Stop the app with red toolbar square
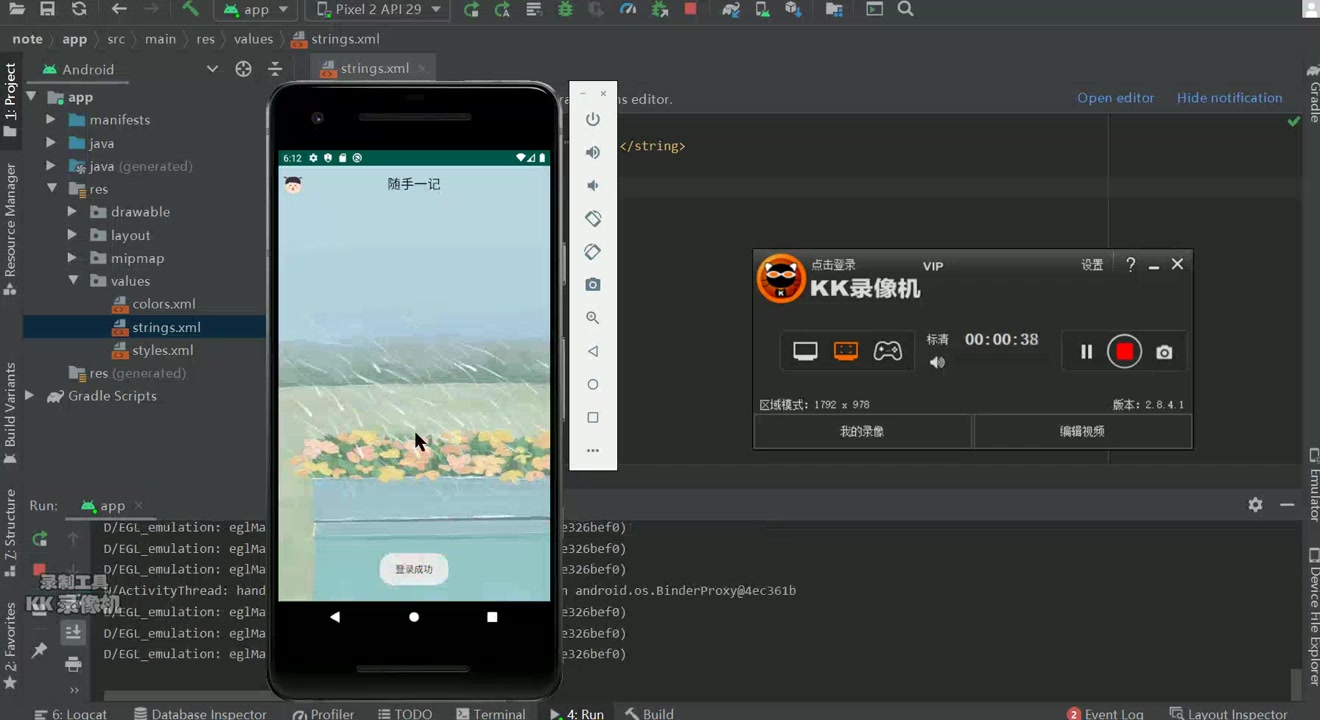 690,9
